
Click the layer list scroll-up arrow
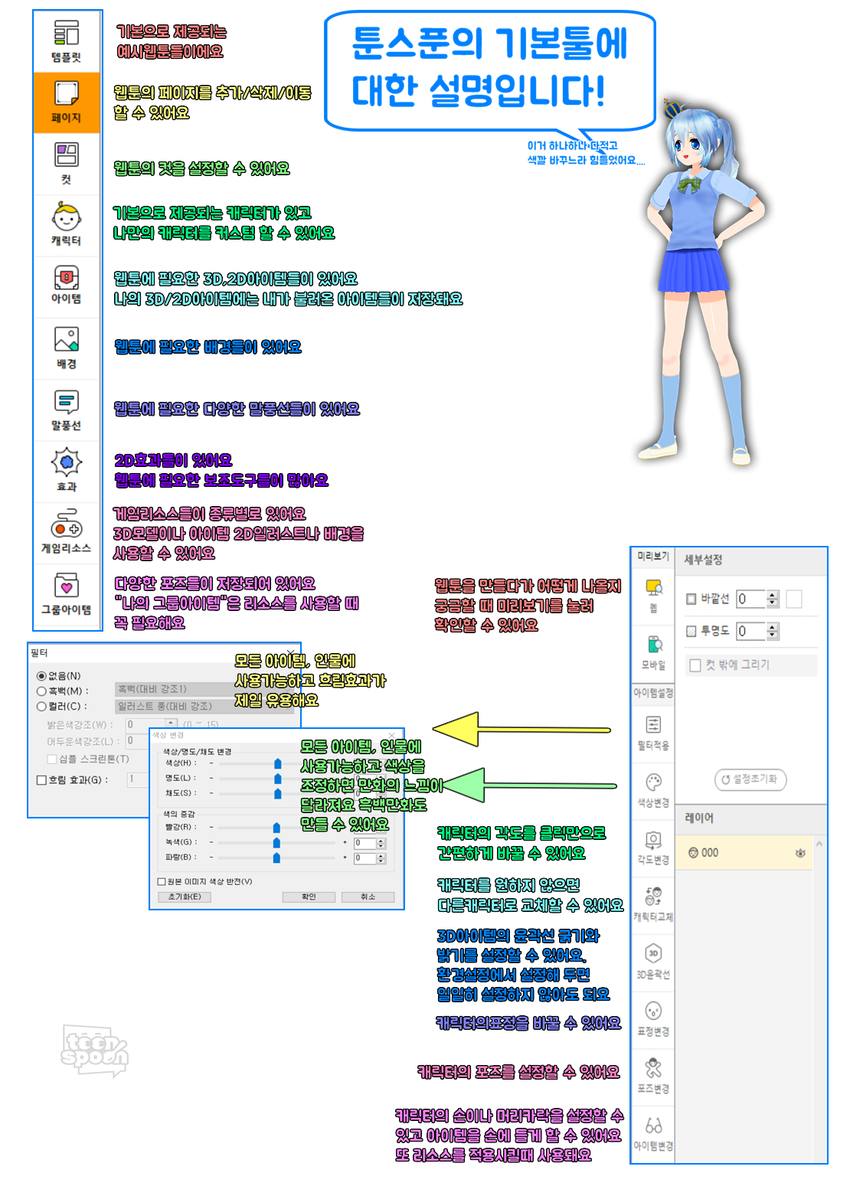[x=819, y=843]
